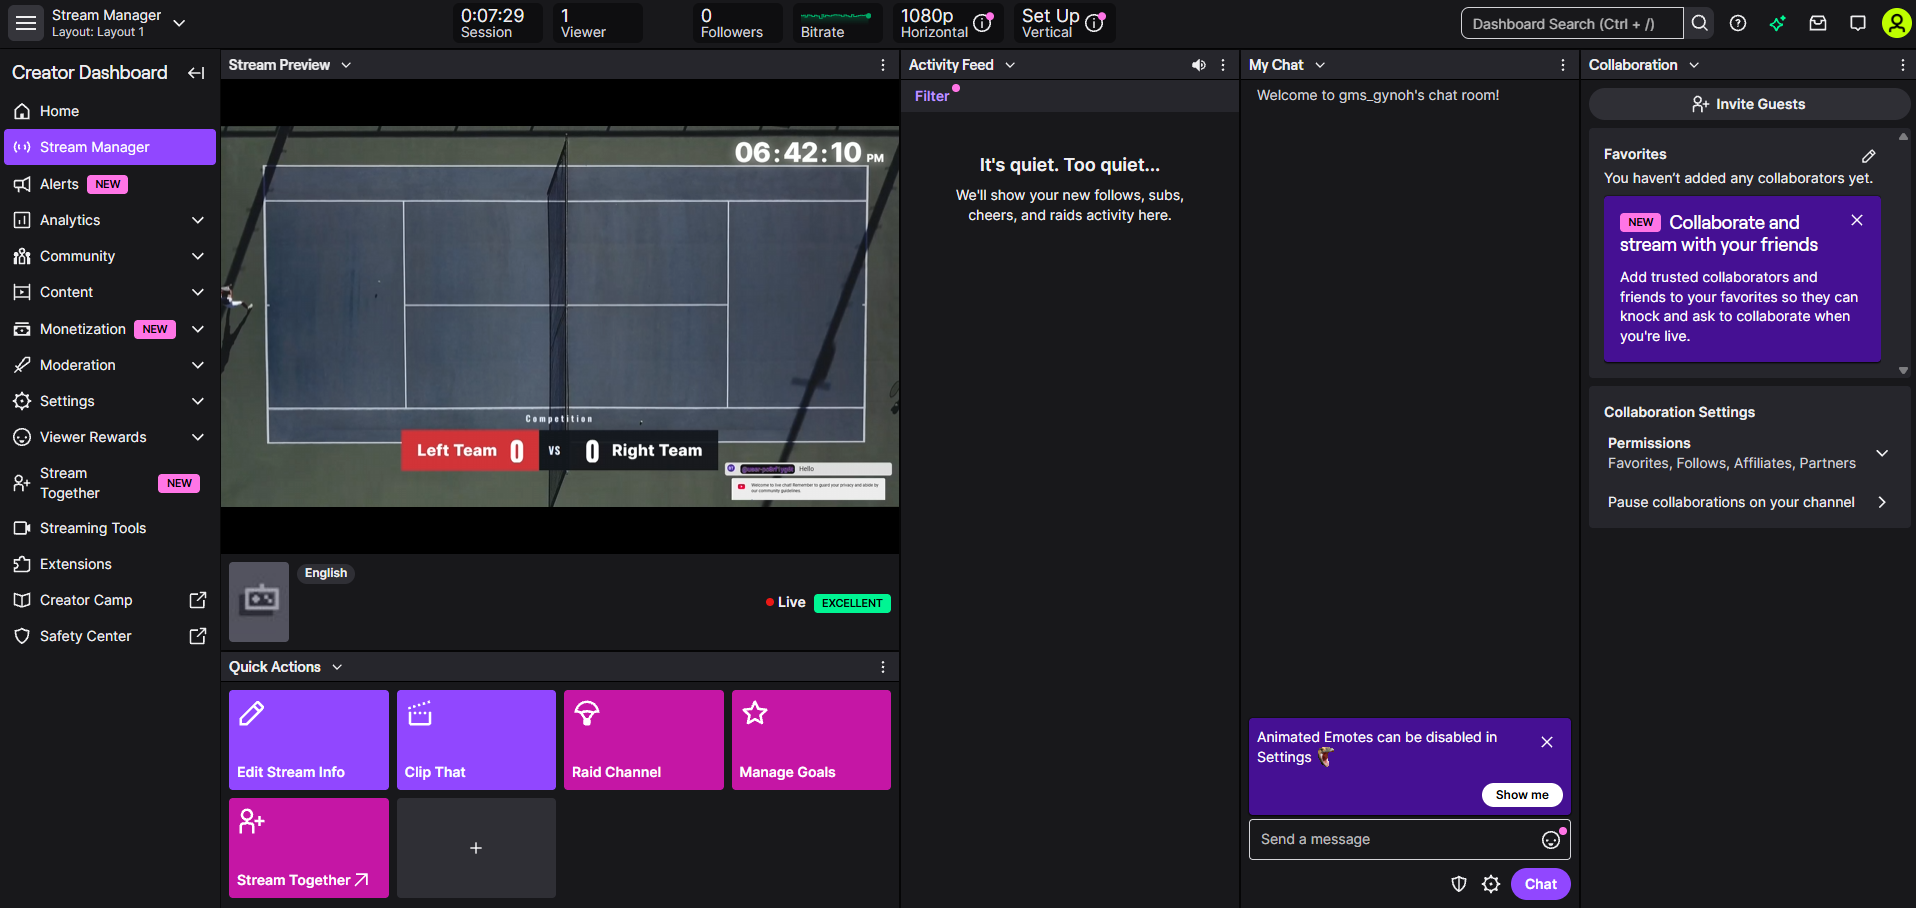Open the hamburger navigation menu
The height and width of the screenshot is (908, 1916).
[x=26, y=22]
